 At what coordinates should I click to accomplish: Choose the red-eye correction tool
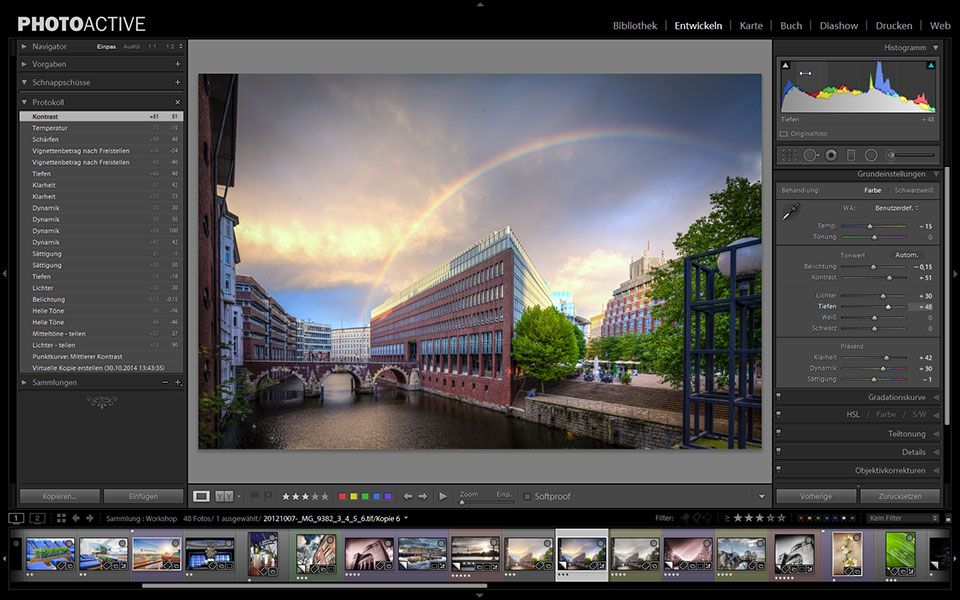click(x=831, y=155)
